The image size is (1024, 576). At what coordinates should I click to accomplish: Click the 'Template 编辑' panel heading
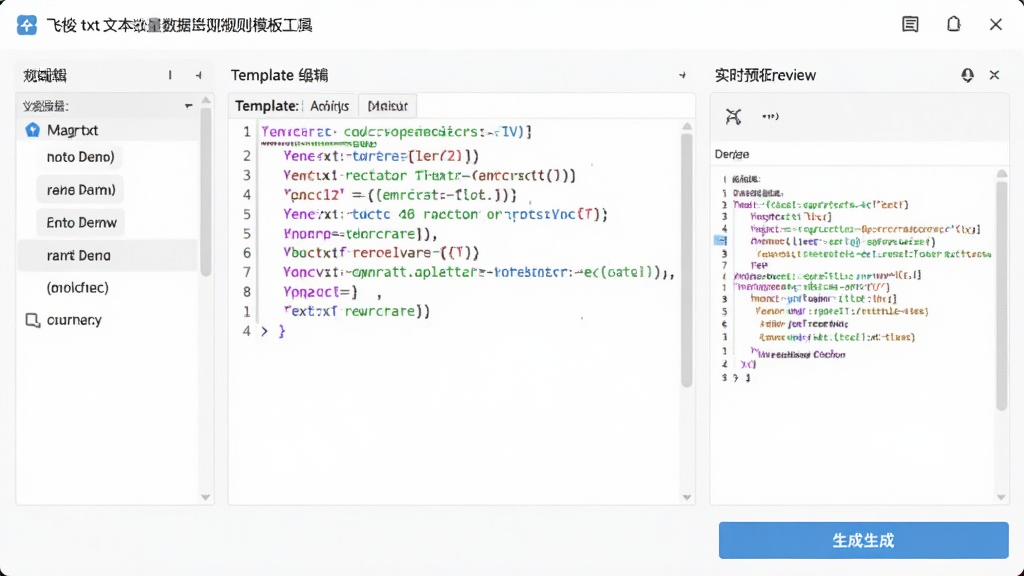click(280, 75)
